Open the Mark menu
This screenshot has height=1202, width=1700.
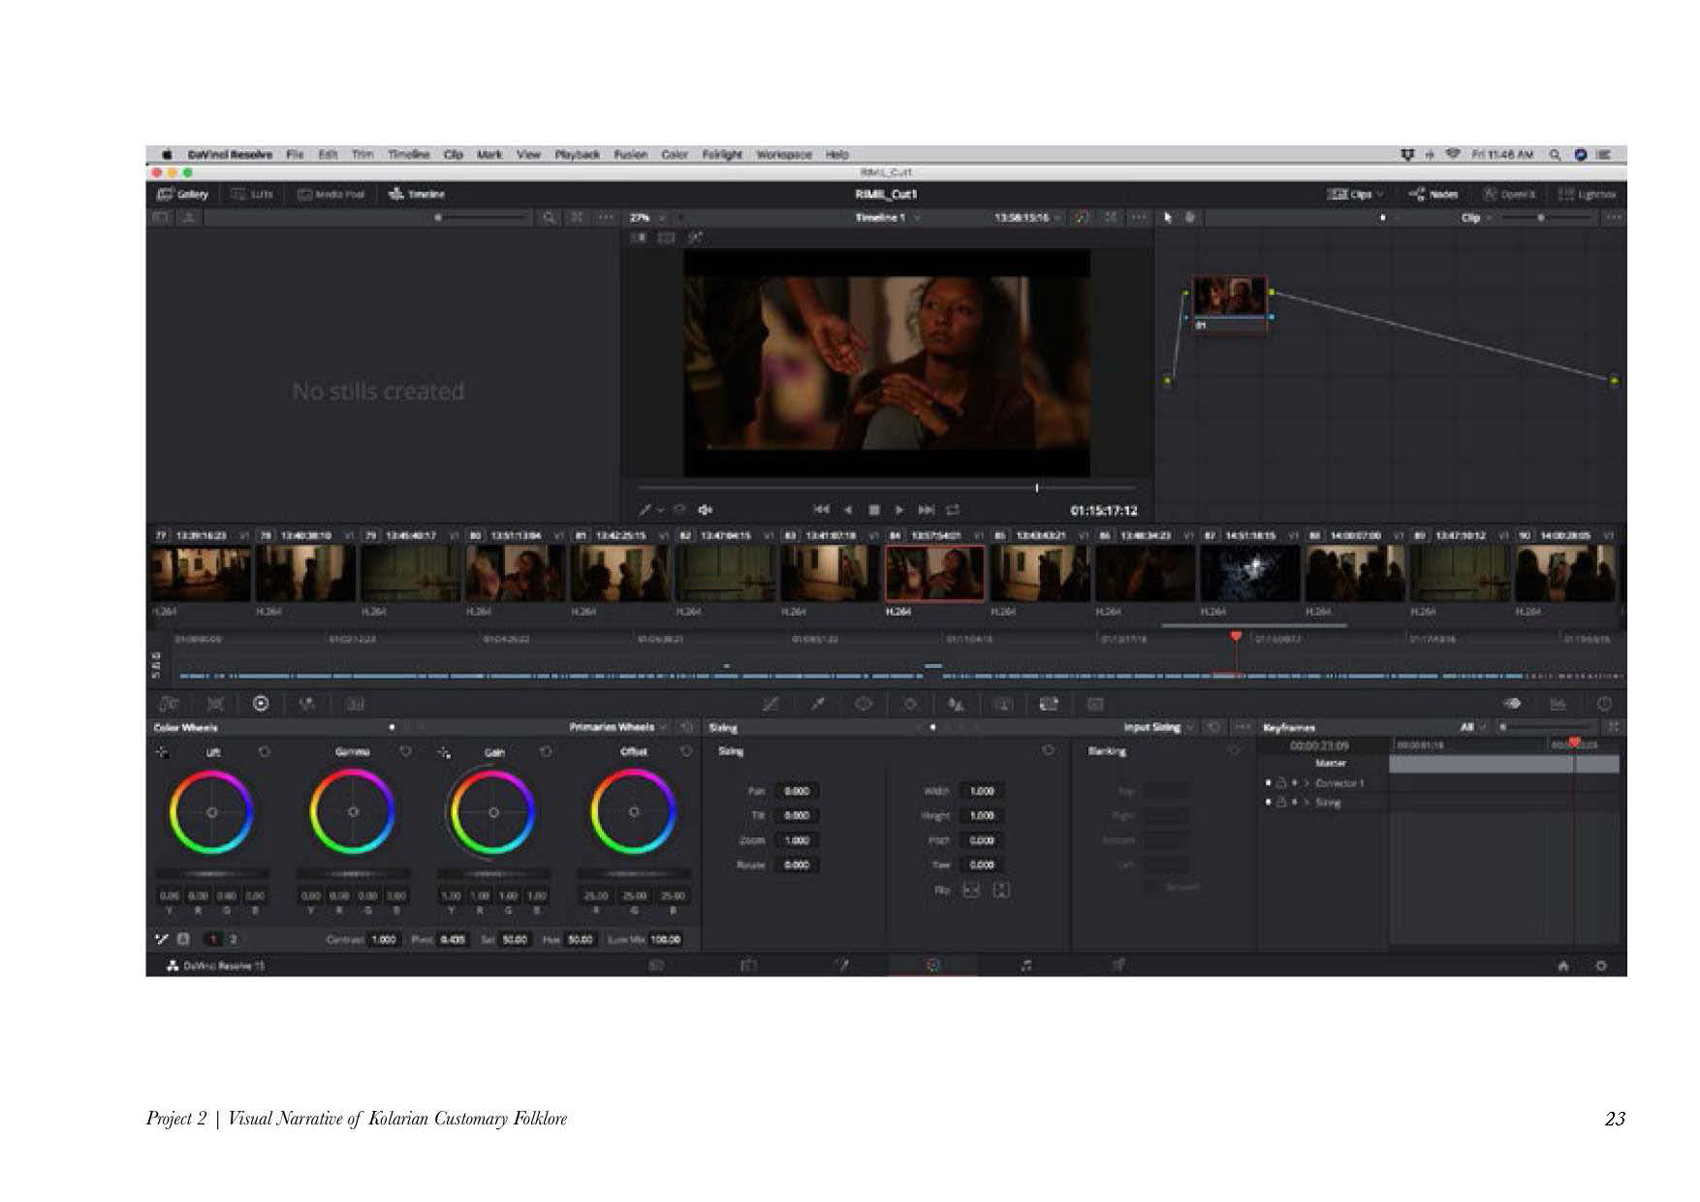pyautogui.click(x=489, y=155)
